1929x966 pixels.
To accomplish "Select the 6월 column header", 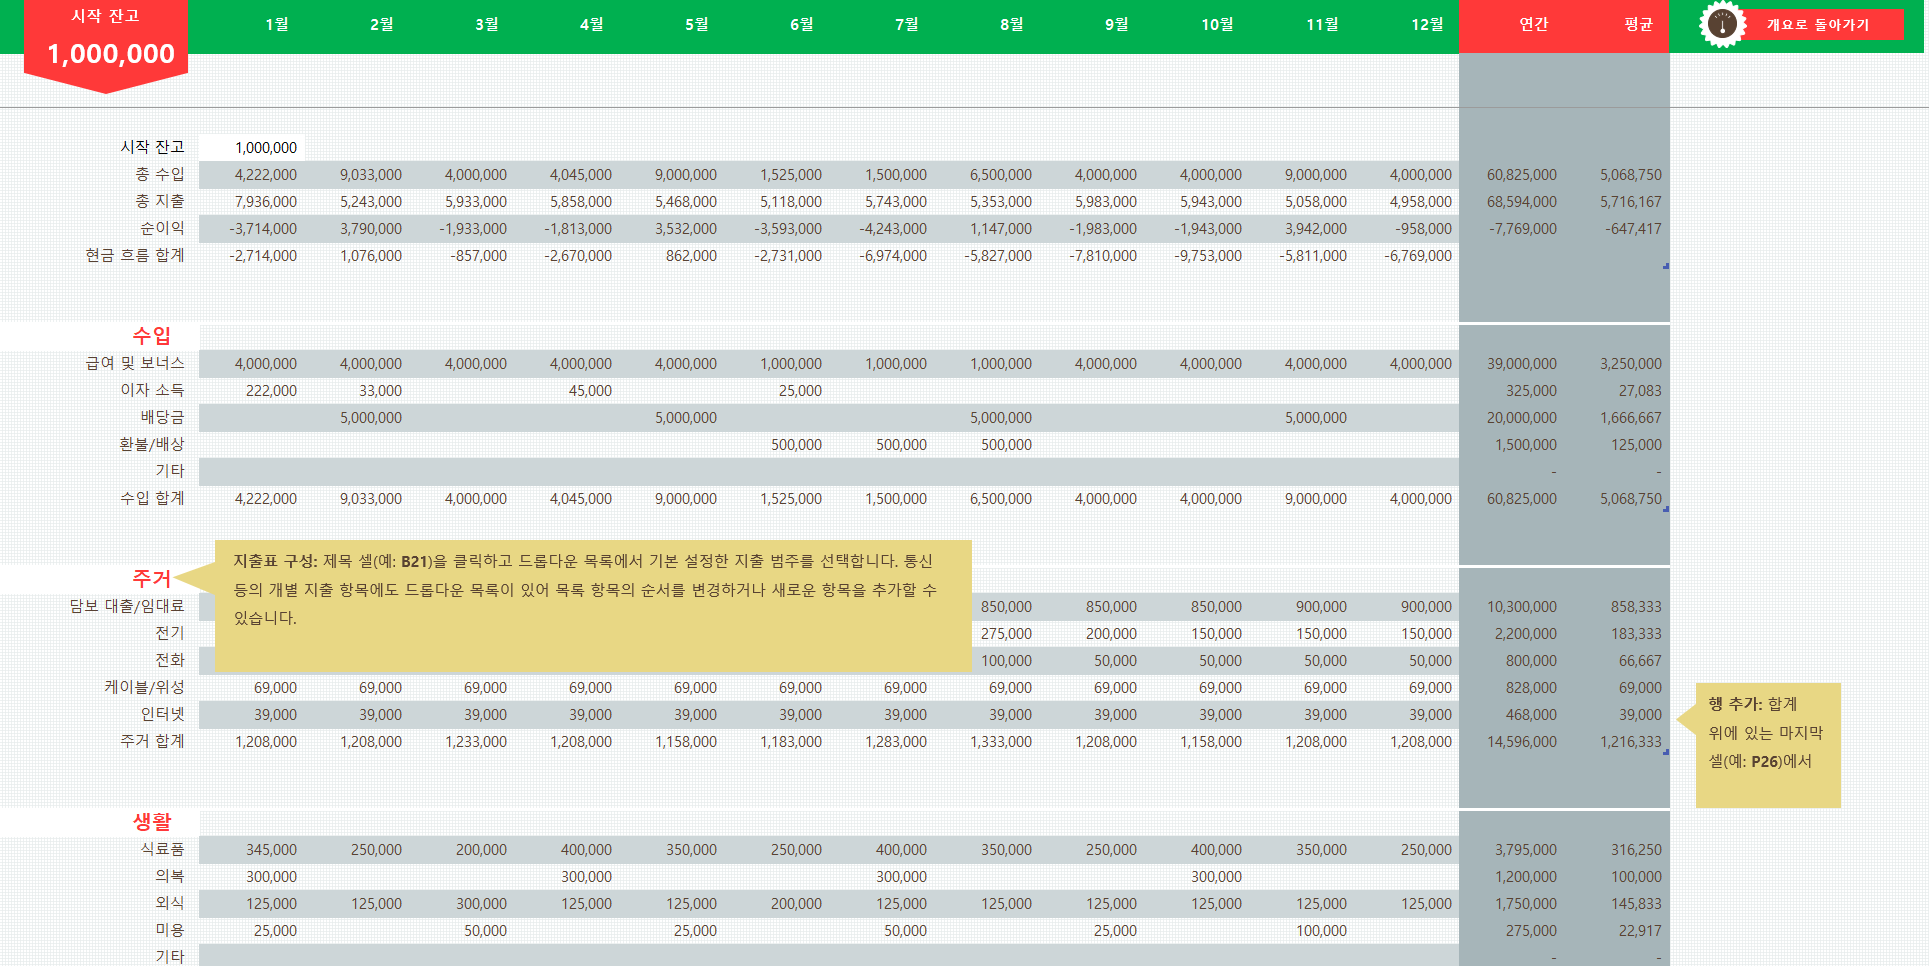I will pyautogui.click(x=802, y=24).
